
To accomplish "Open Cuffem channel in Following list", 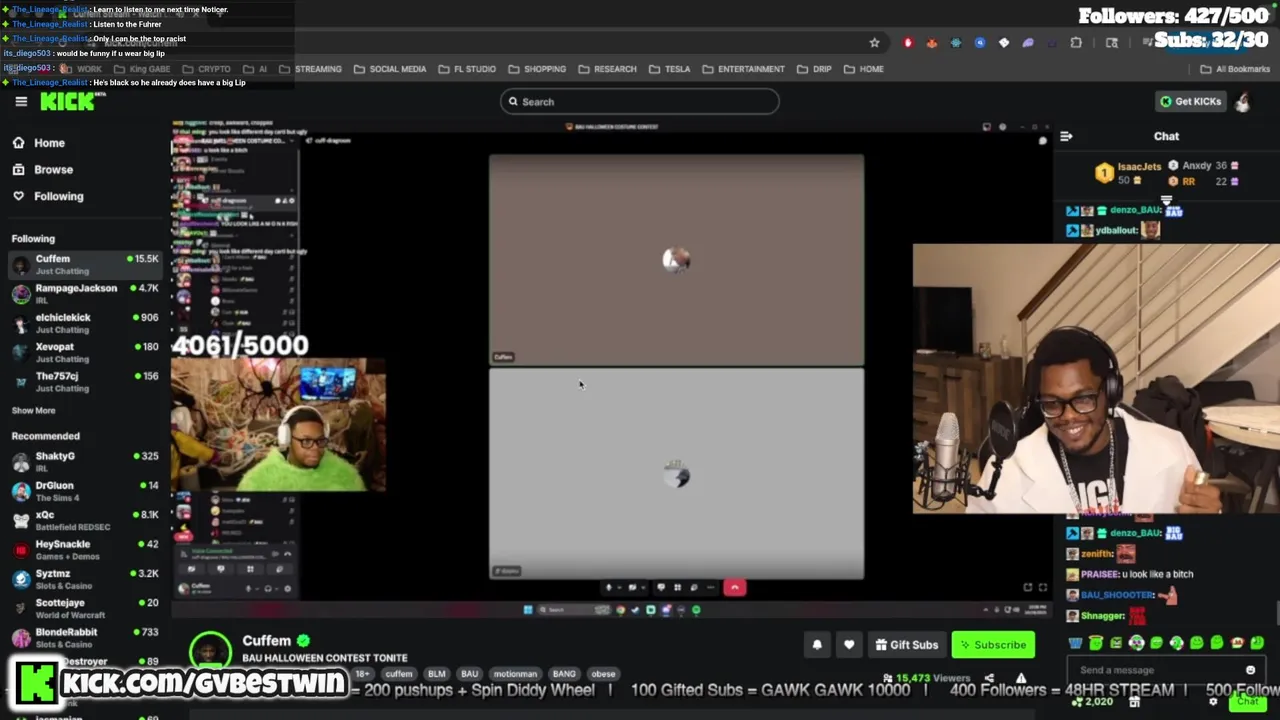I will pos(85,264).
